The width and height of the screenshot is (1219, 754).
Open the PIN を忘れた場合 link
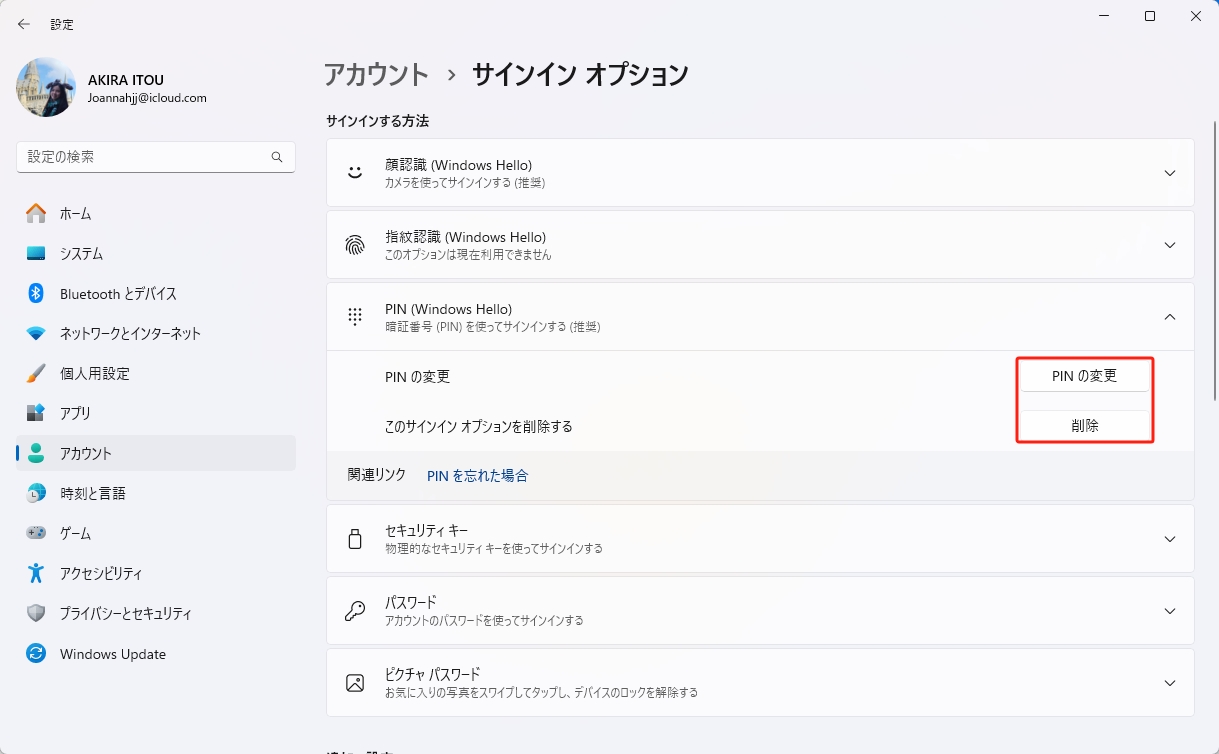click(477, 476)
